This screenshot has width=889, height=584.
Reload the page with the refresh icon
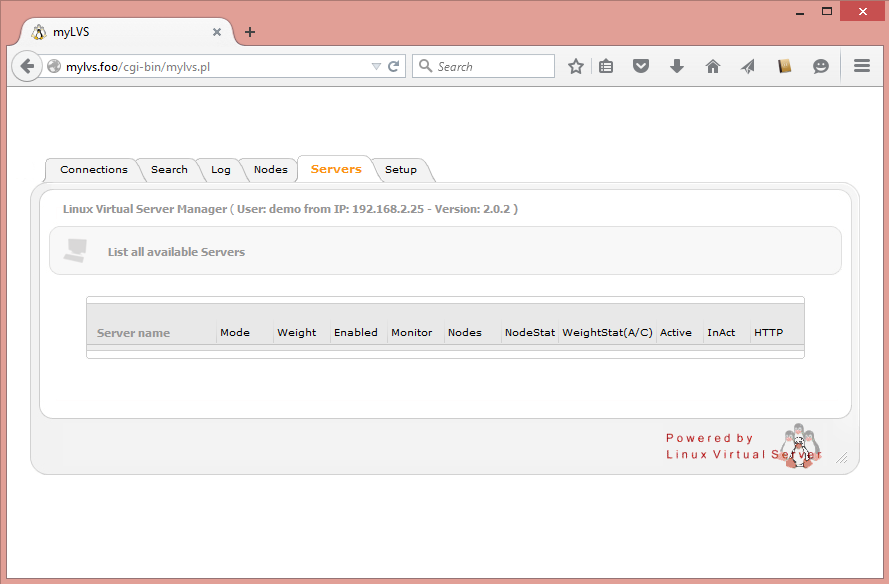[394, 66]
